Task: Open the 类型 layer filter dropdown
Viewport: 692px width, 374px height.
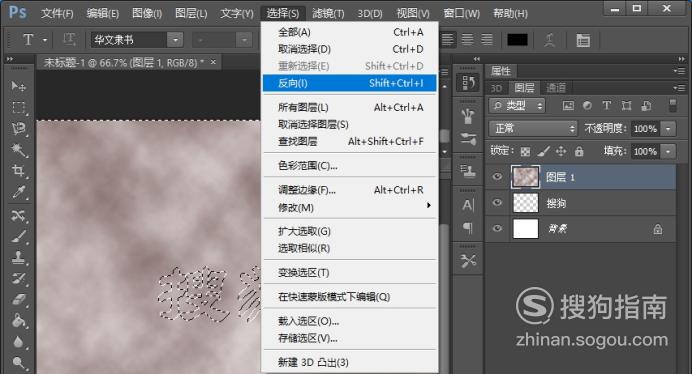Action: point(517,106)
